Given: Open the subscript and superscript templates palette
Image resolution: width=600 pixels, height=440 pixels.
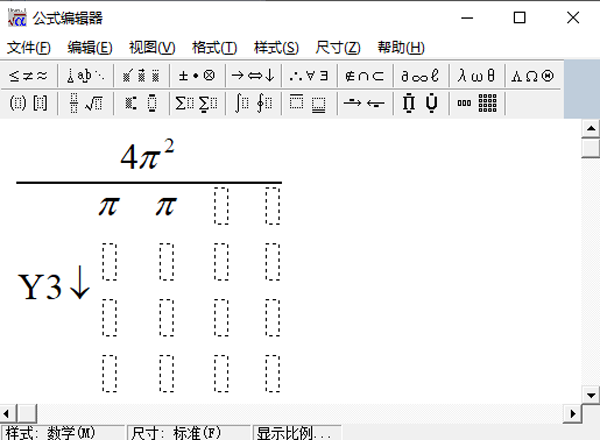Looking at the screenshot, I should [x=141, y=103].
